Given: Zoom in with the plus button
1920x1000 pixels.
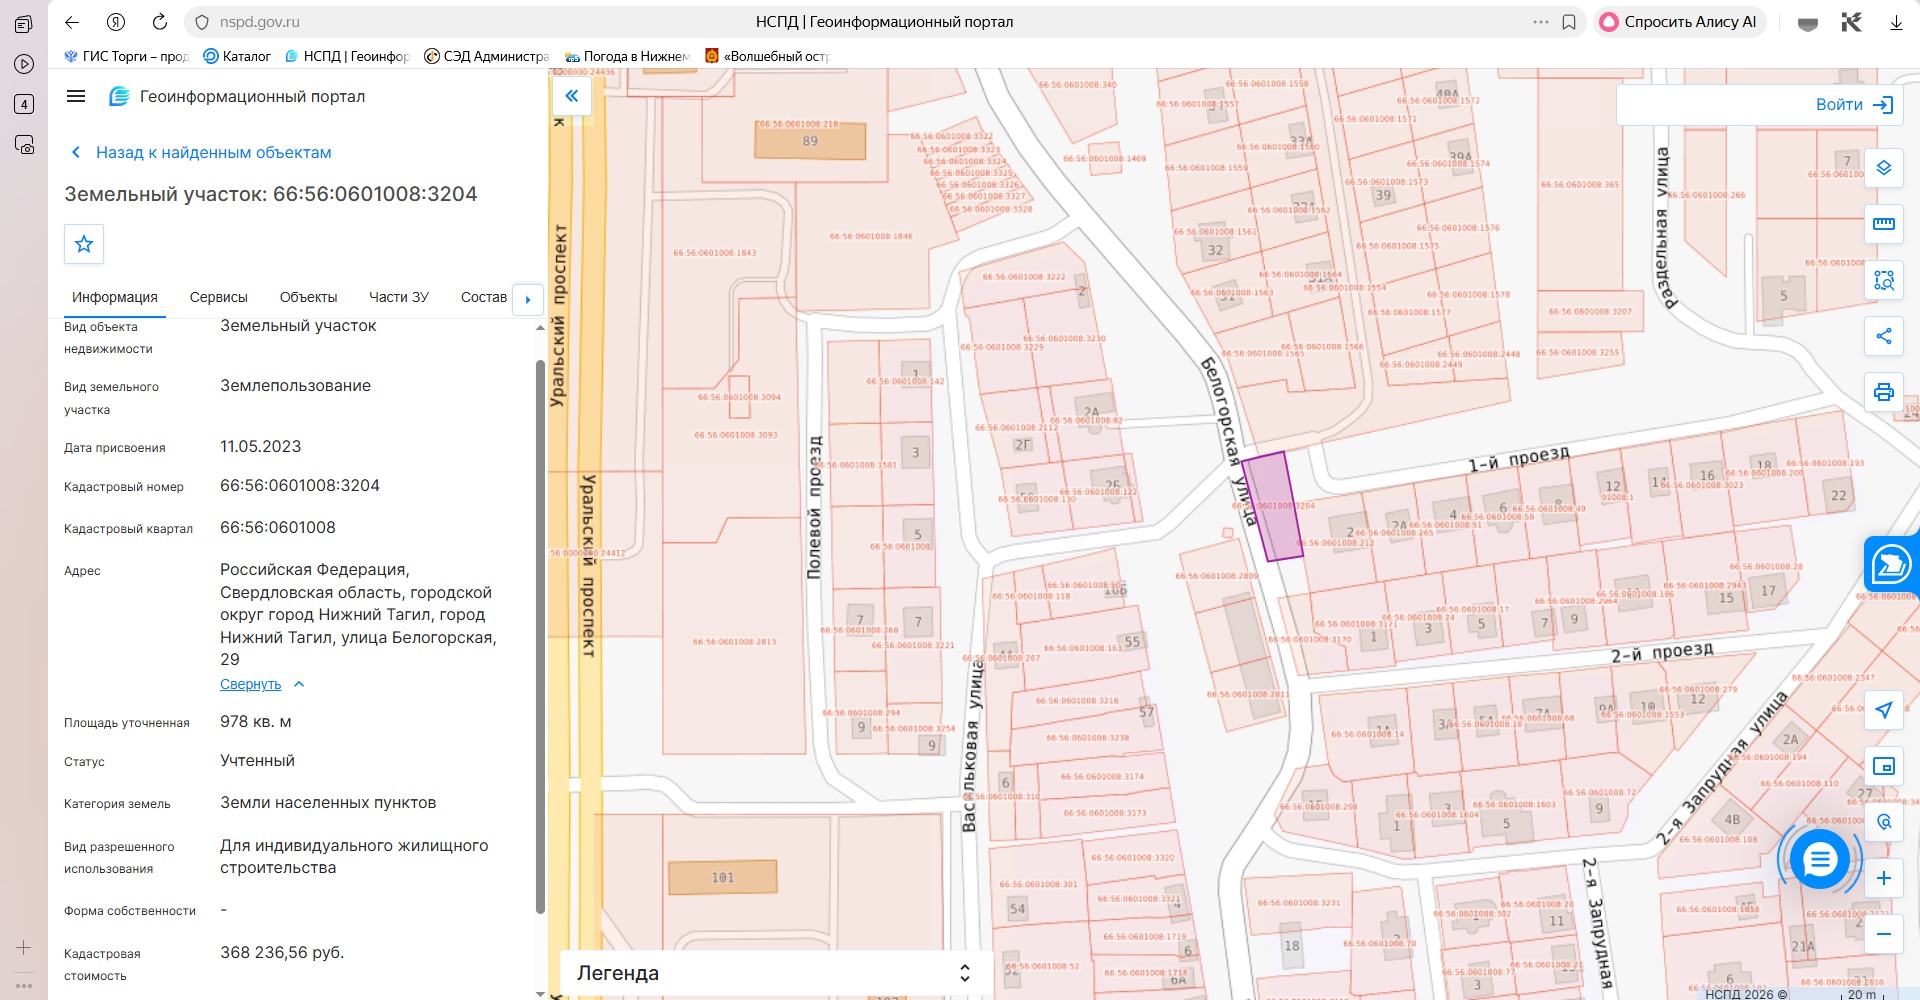Looking at the screenshot, I should tap(1884, 878).
